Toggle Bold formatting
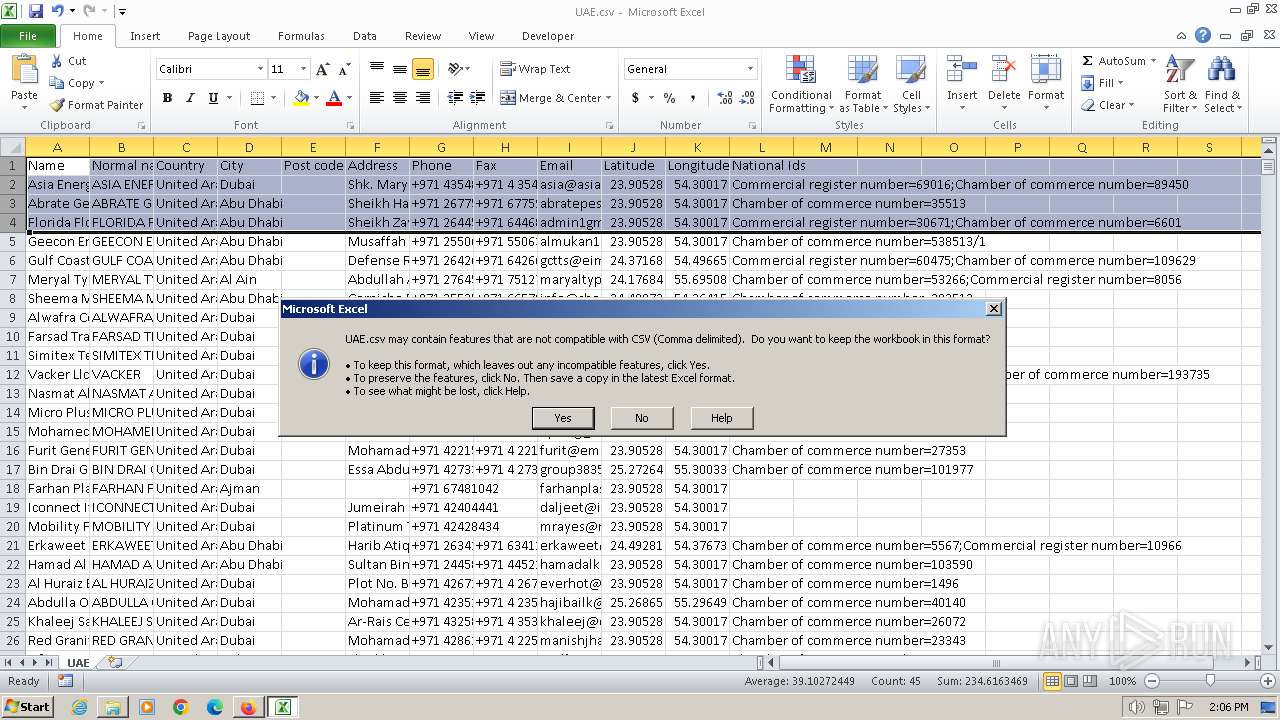This screenshot has width=1280, height=720. (167, 98)
